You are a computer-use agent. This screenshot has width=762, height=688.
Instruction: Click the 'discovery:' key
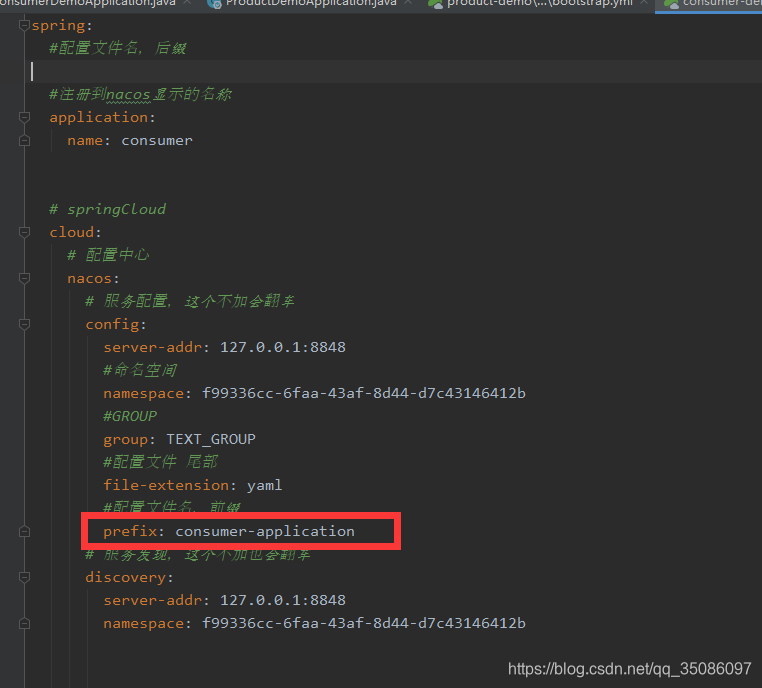click(129, 578)
